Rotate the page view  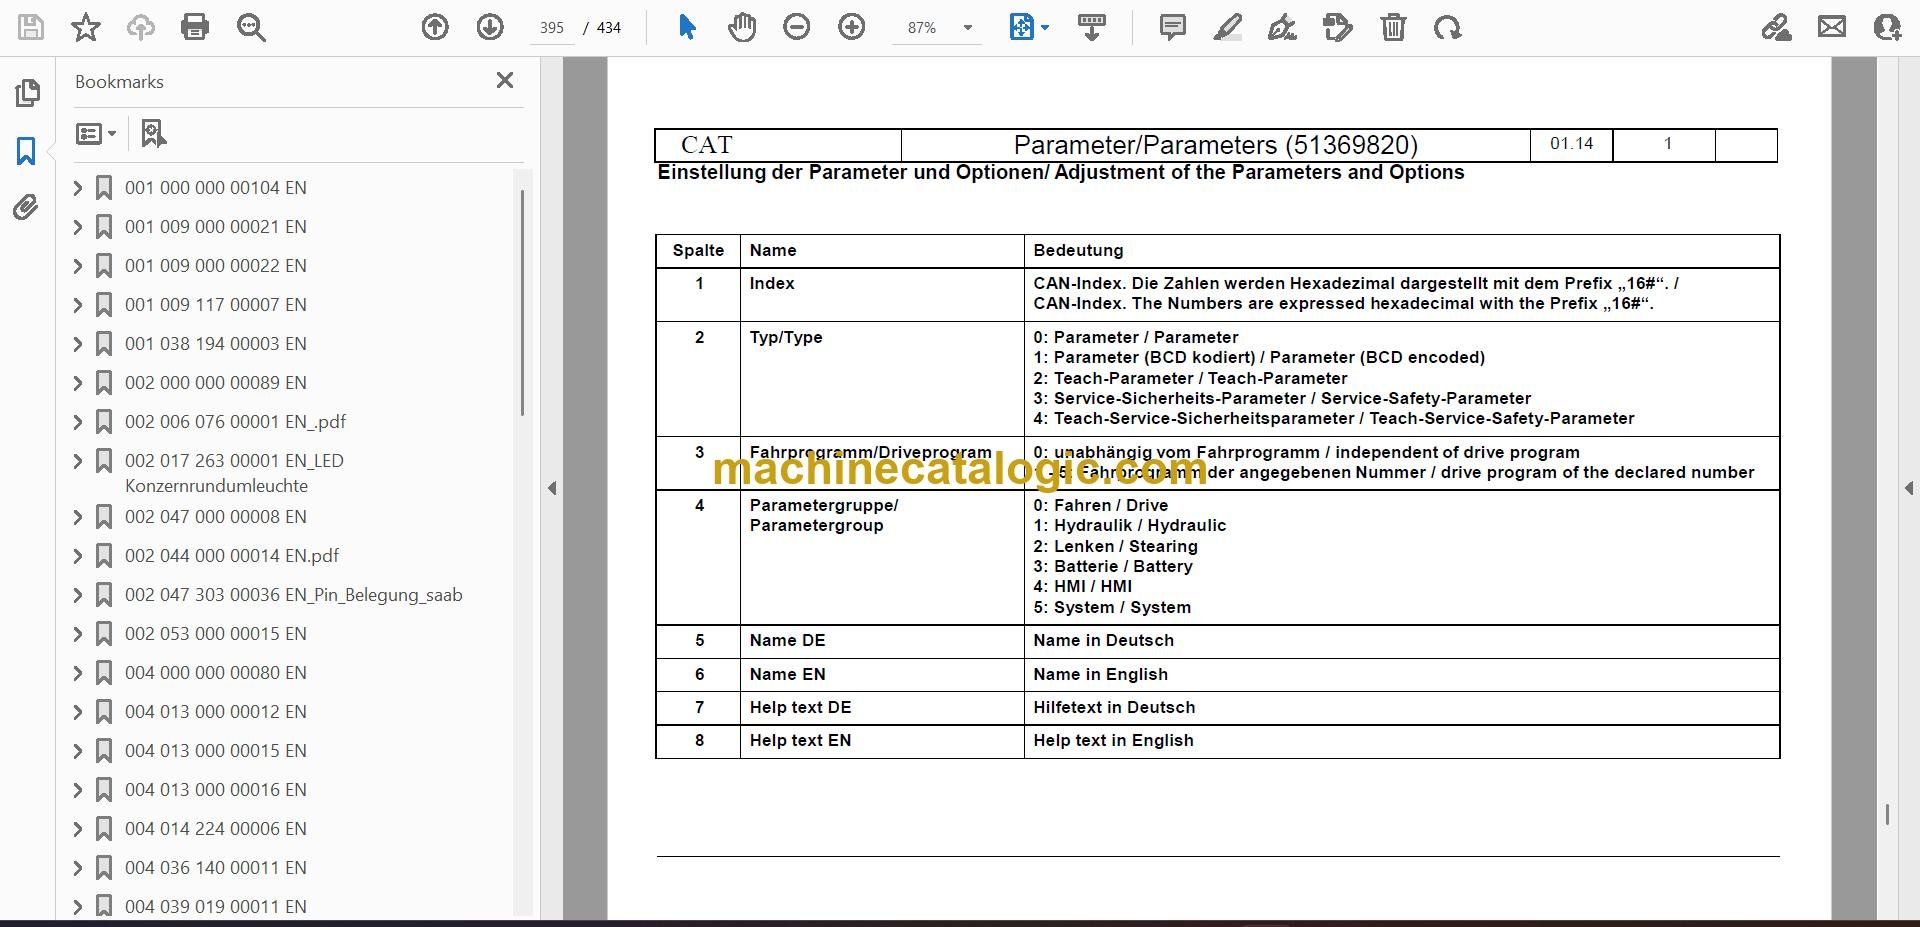pyautogui.click(x=1447, y=27)
